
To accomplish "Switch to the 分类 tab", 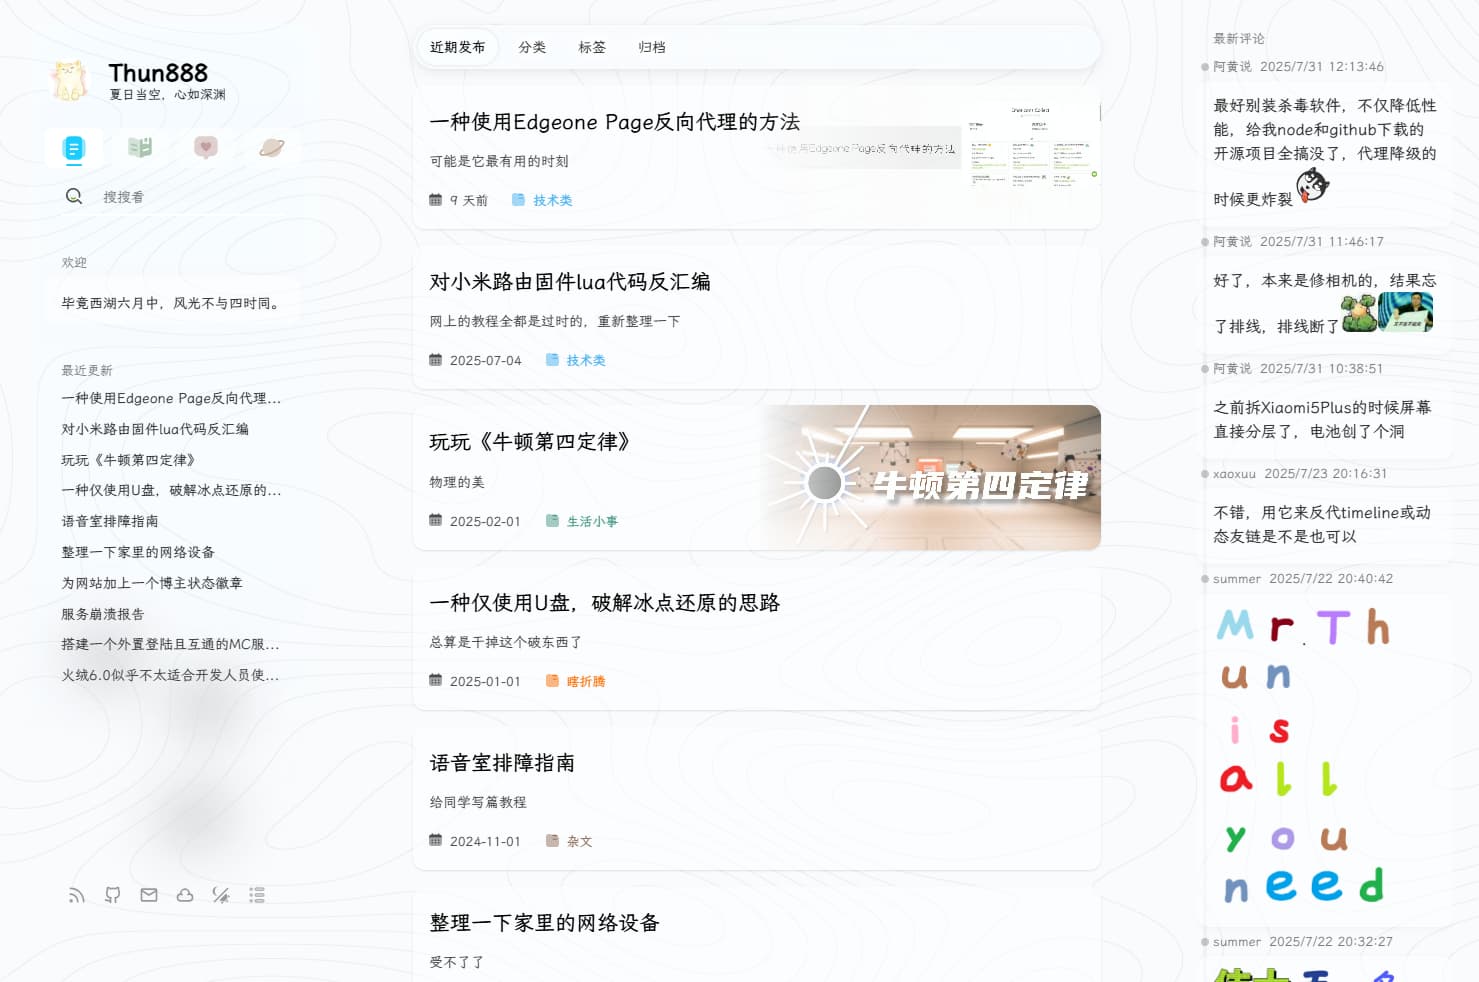I will click(532, 47).
